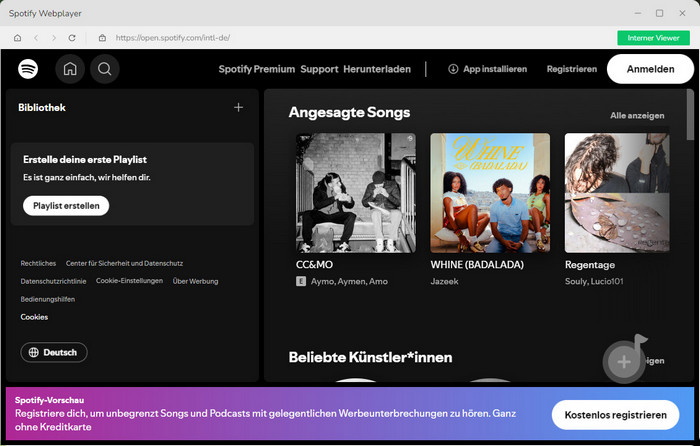
Task: Click the Spotify logo
Action: click(28, 69)
